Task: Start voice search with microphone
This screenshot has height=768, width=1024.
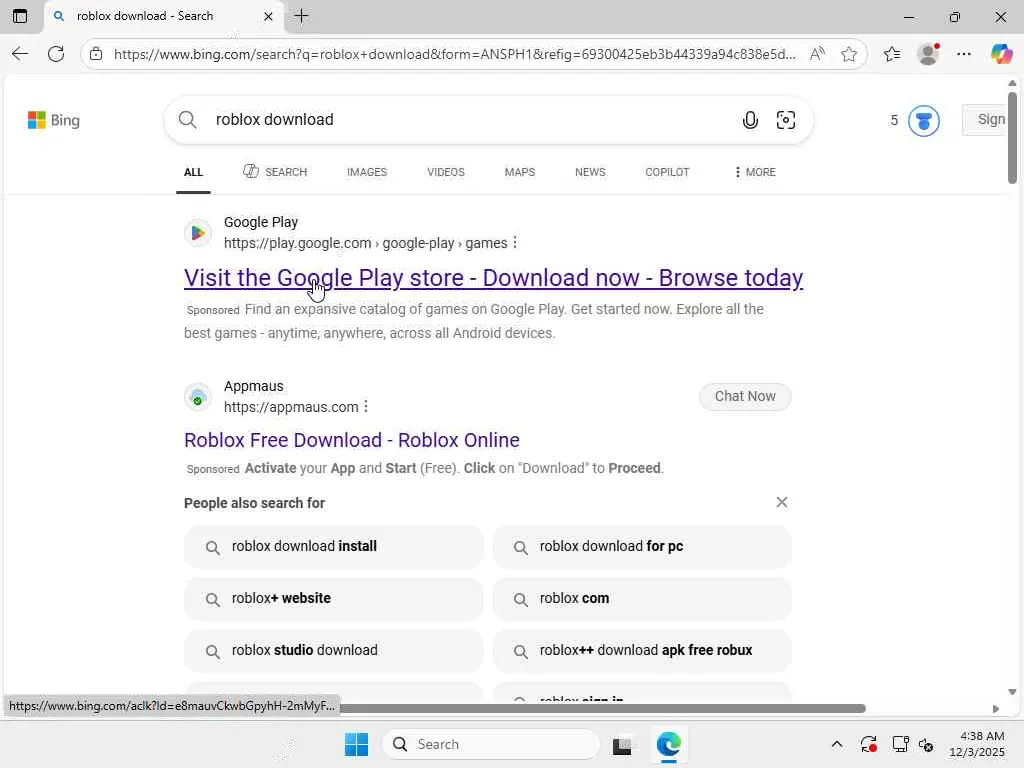Action: click(750, 120)
